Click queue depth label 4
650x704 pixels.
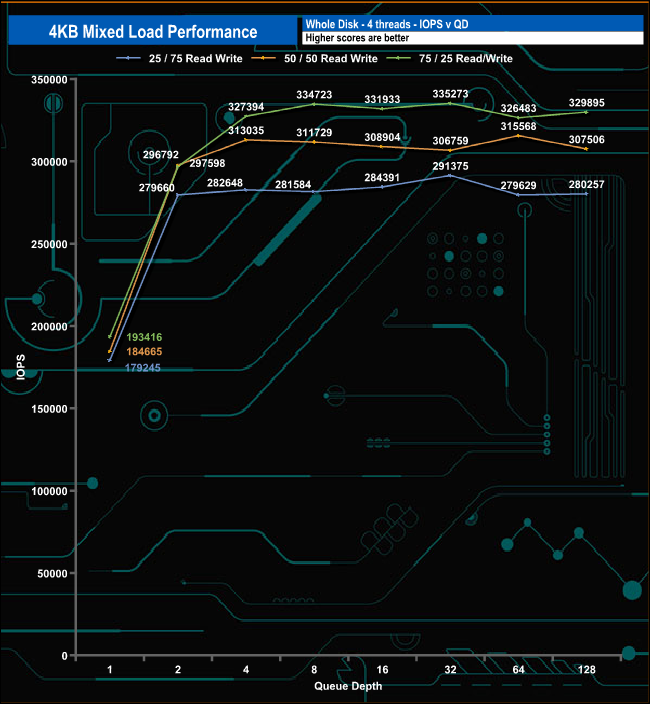tap(246, 670)
